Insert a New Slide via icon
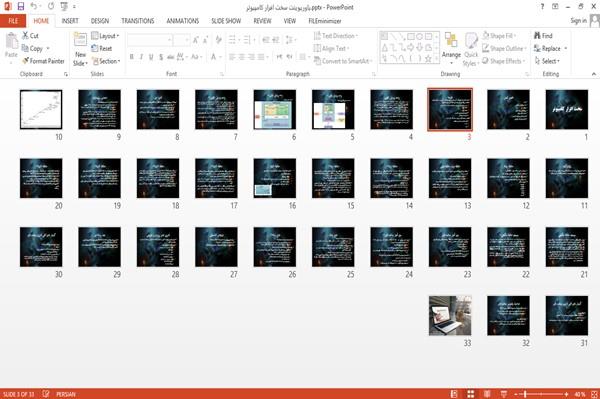Screen dimensions: 600x399 pyautogui.click(x=80, y=40)
